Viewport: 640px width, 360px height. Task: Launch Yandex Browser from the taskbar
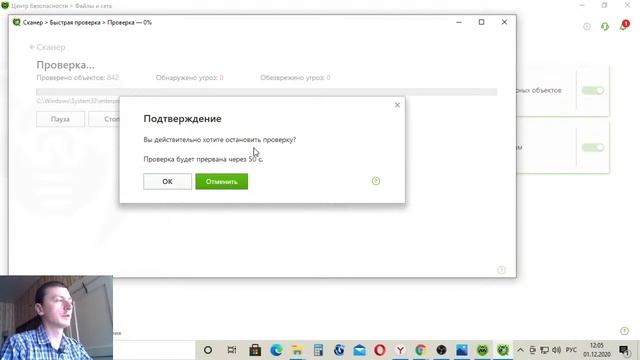click(400, 350)
